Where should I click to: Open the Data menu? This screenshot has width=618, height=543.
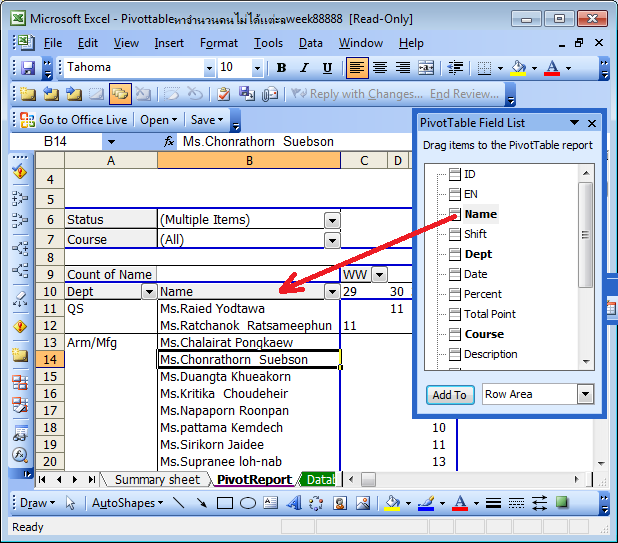tap(310, 43)
